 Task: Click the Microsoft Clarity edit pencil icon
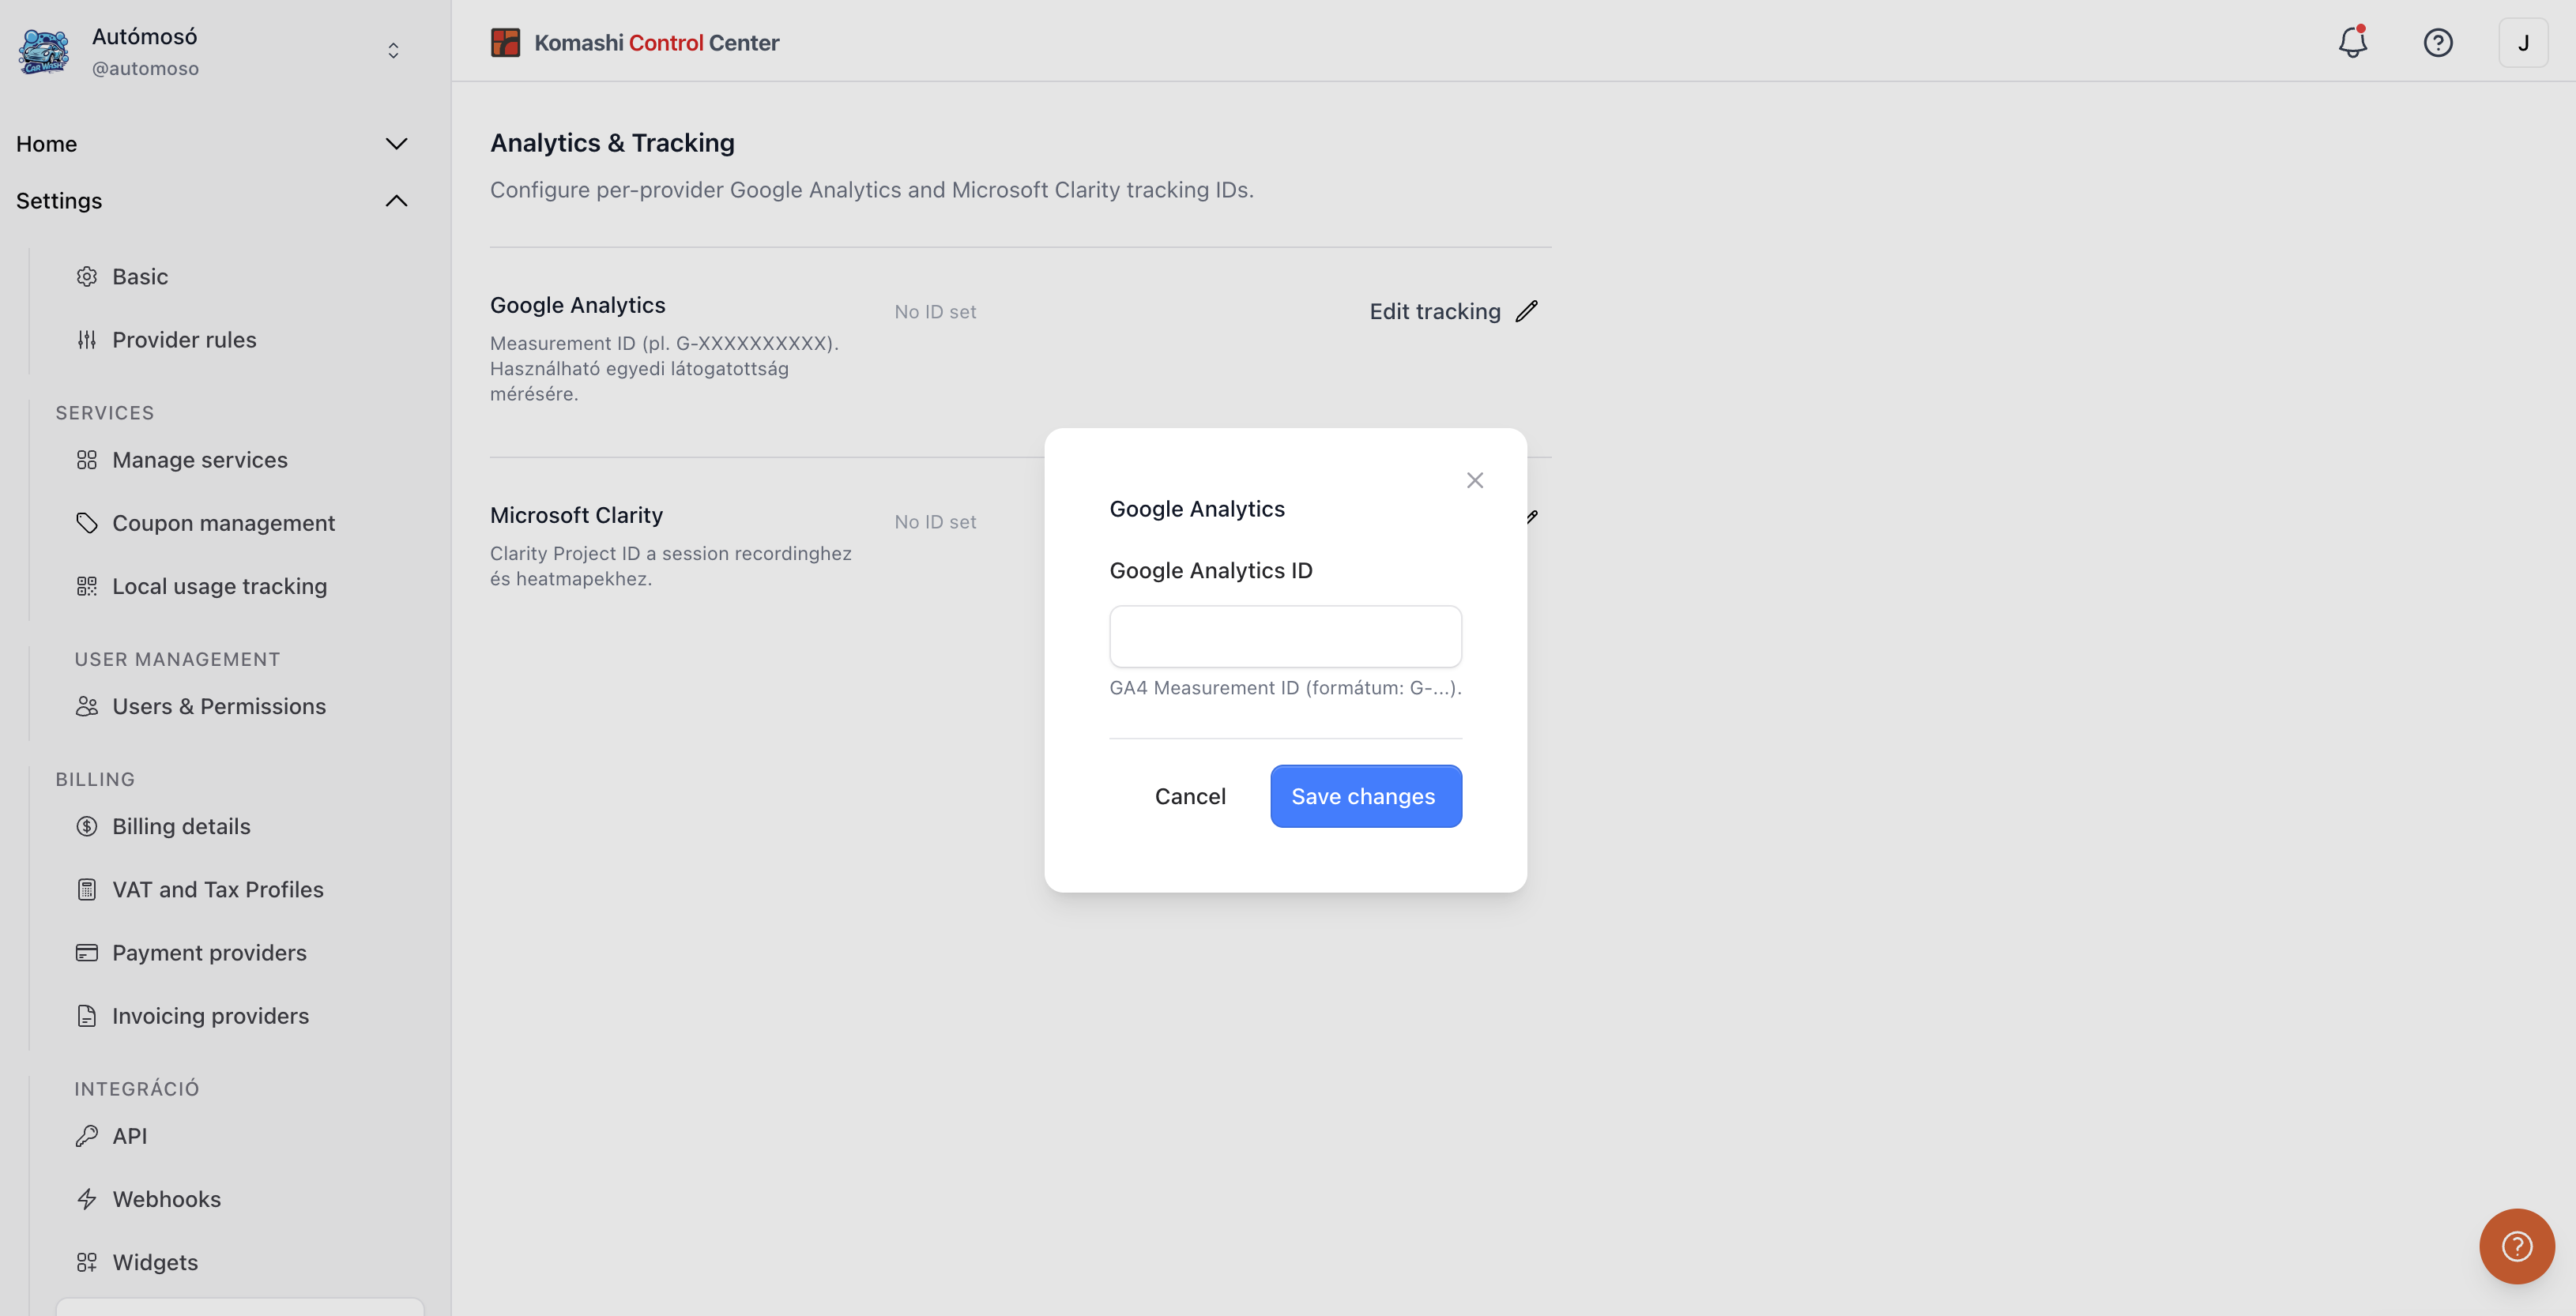[x=1532, y=517]
